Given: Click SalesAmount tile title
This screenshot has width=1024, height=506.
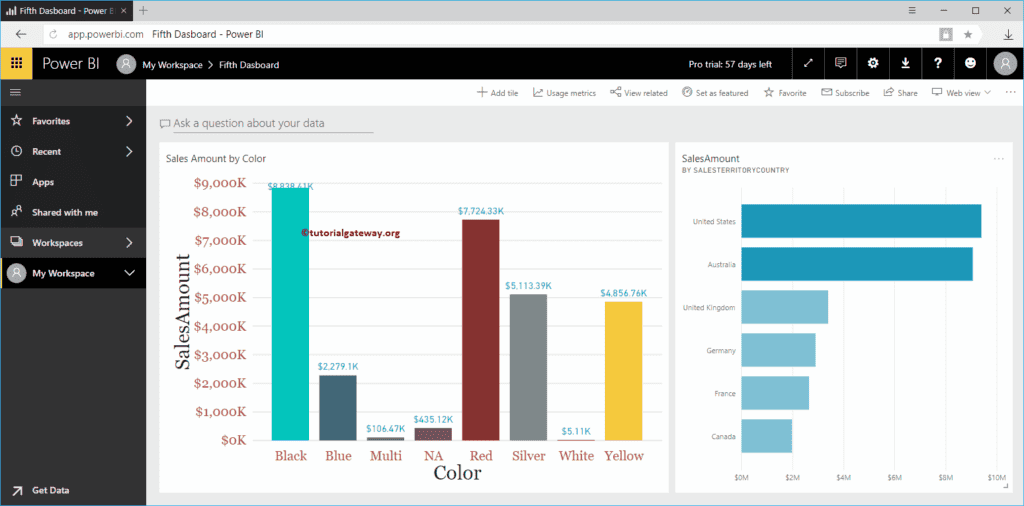Looking at the screenshot, I should click(x=711, y=159).
